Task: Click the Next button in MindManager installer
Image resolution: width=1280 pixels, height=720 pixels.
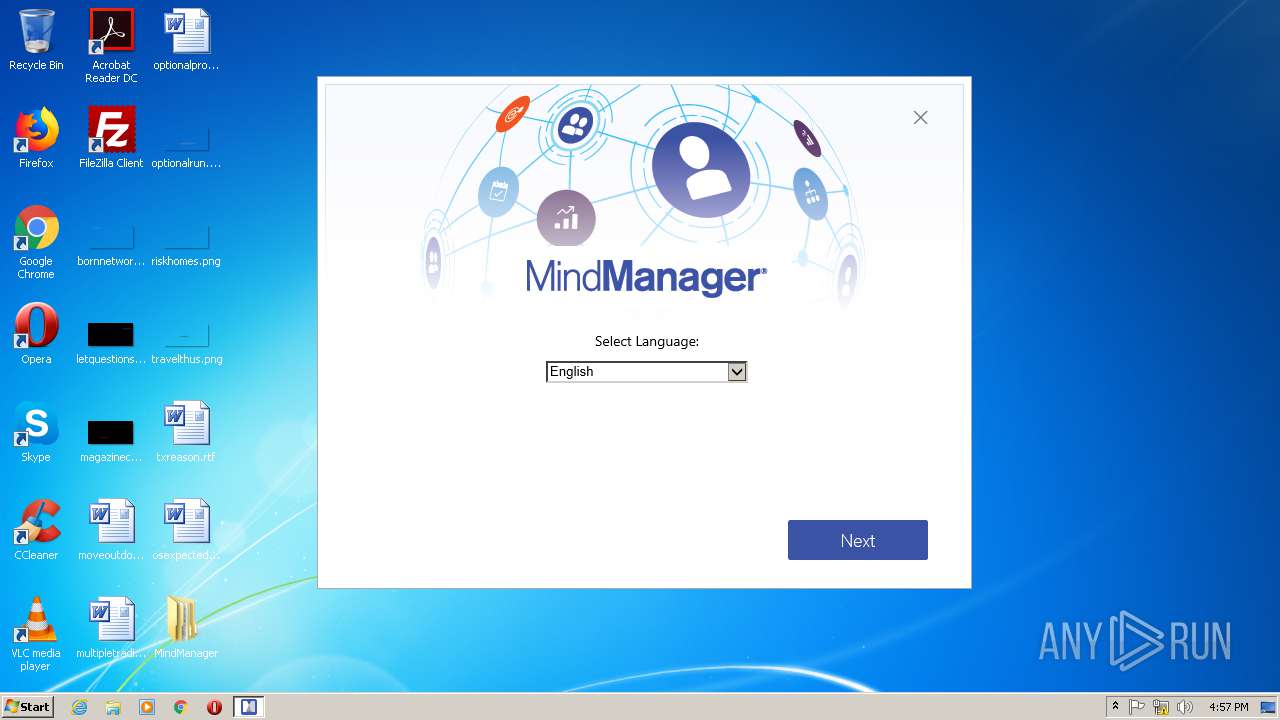Action: tap(857, 540)
